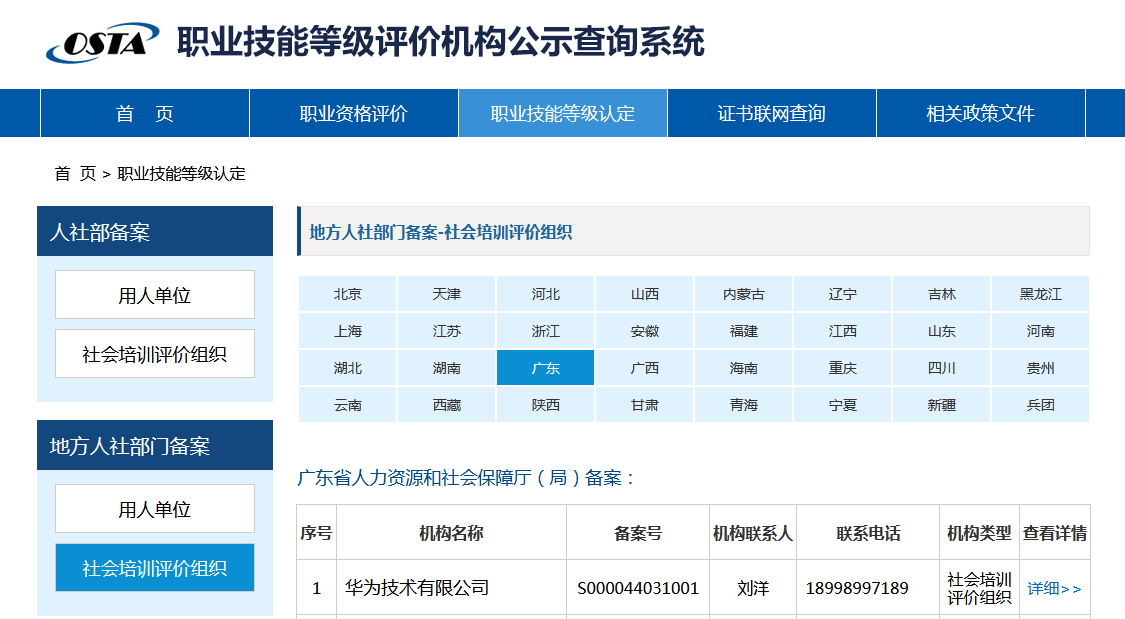The image size is (1125, 619).
Task: Click highlighted 社会培训评价组织 sidebar button
Action: (x=155, y=568)
